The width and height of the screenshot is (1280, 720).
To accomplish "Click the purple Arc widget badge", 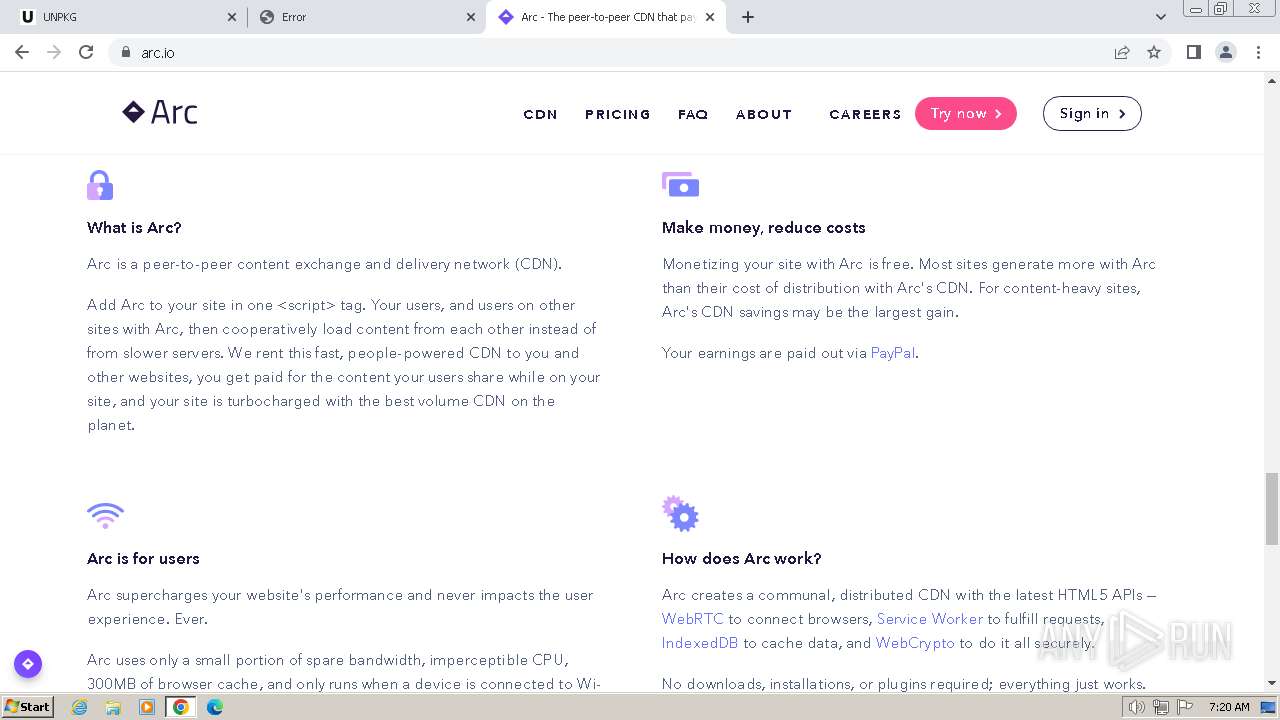I will [x=28, y=664].
